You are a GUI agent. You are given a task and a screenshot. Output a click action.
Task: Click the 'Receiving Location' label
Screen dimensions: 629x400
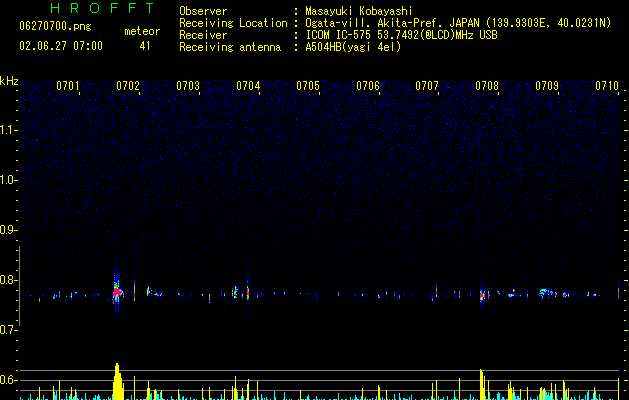pyautogui.click(x=233, y=23)
